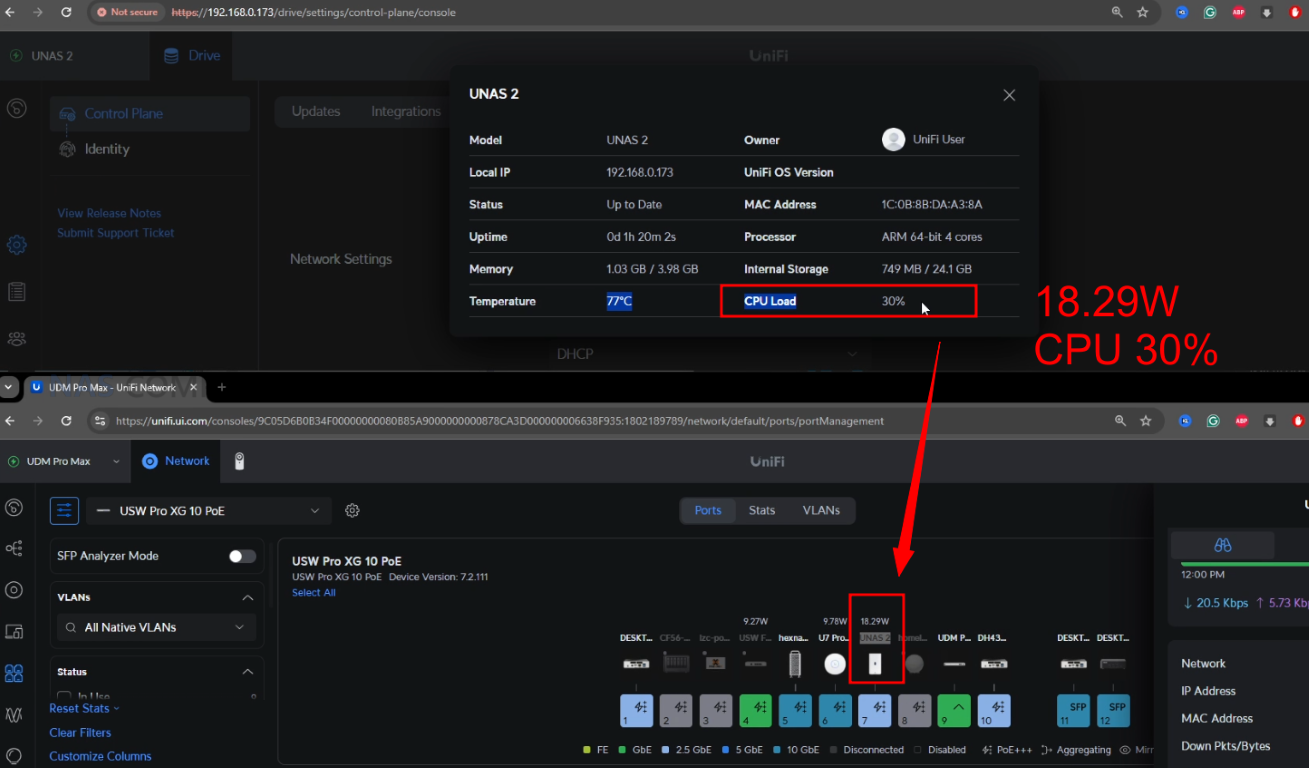Screen dimensions: 1309x768
Task: Click the Clear Filters link
Action: 80,733
